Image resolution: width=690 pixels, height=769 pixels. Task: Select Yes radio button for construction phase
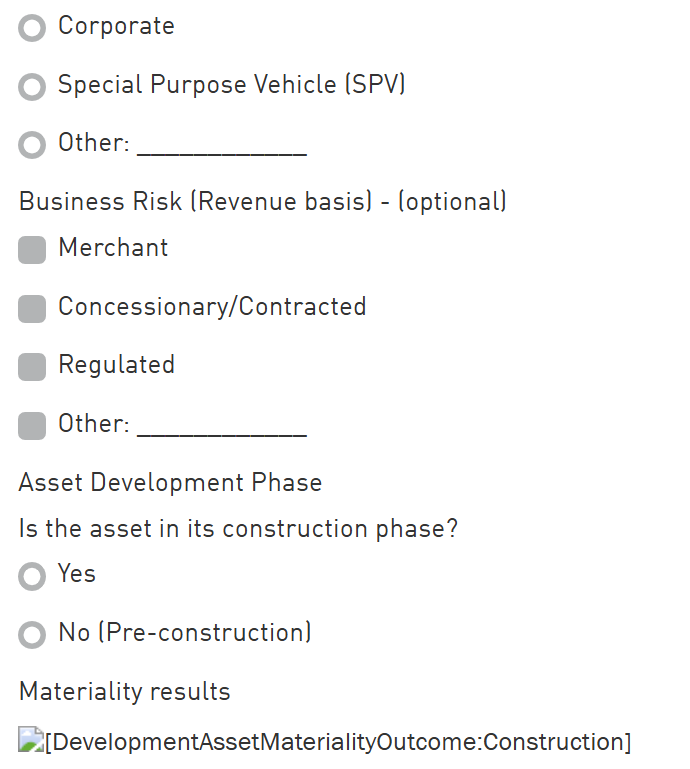[32, 576]
